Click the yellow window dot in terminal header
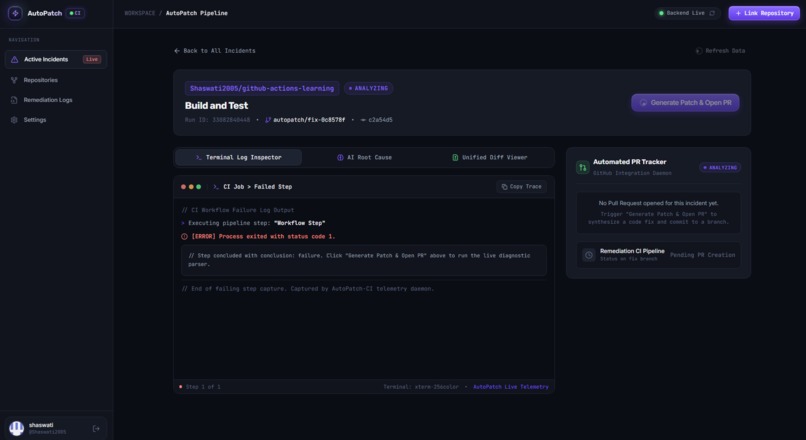The height and width of the screenshot is (440, 806). (191, 187)
